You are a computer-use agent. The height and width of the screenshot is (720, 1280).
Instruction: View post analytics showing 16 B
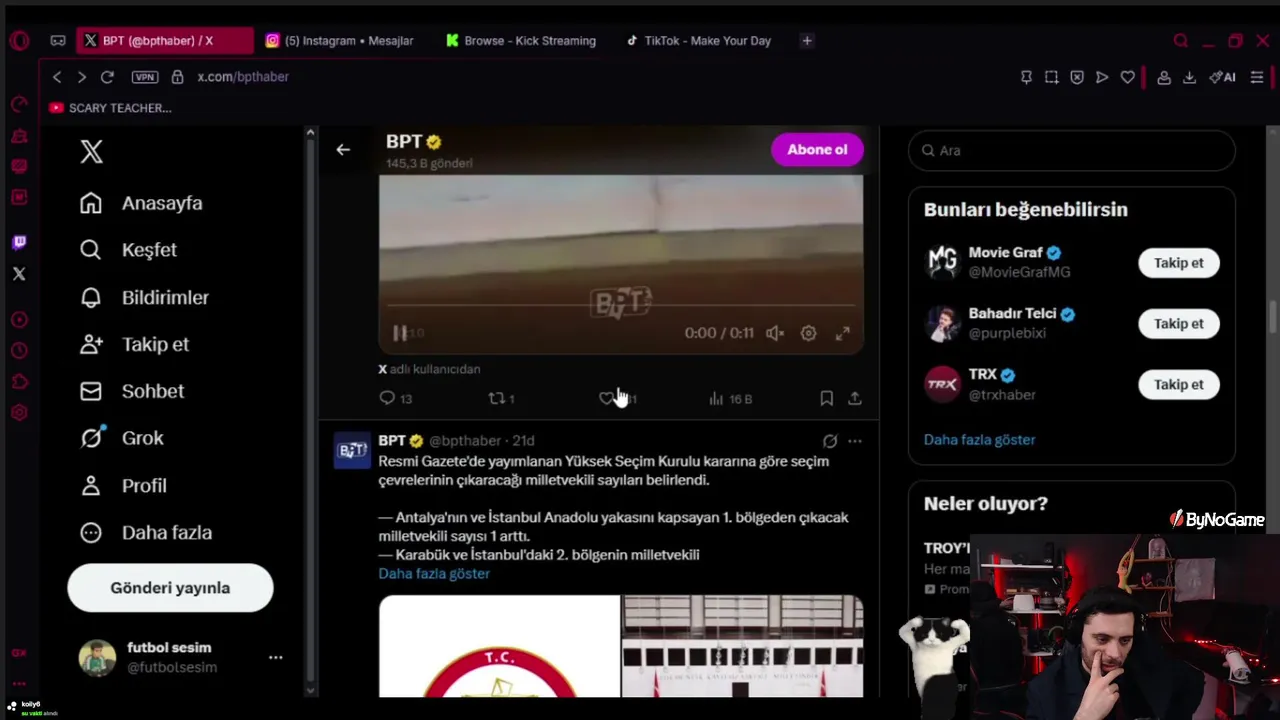730,398
